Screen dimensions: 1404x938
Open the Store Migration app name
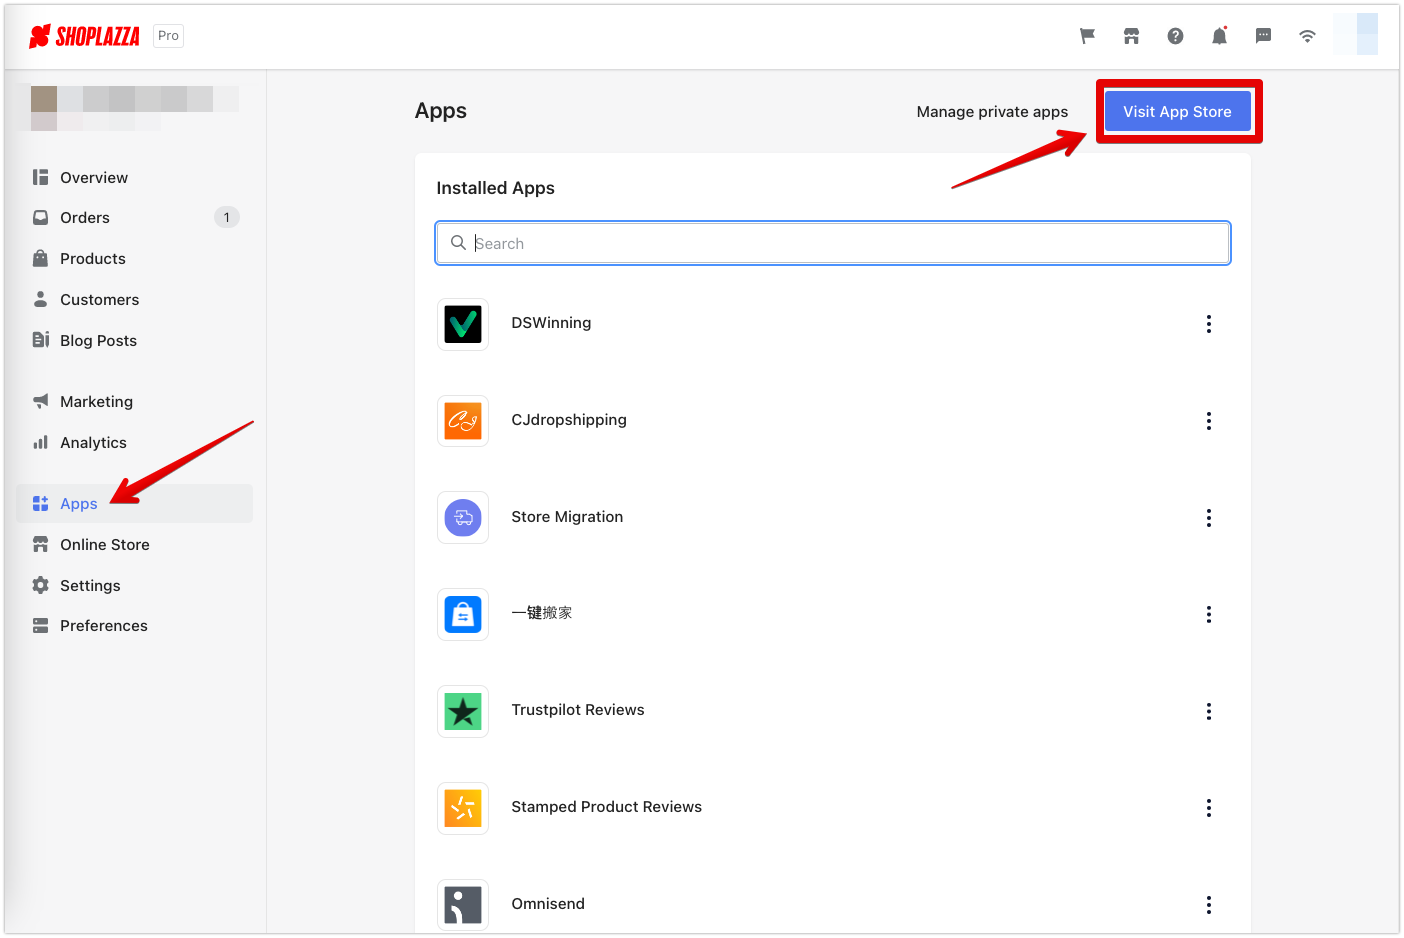point(567,517)
